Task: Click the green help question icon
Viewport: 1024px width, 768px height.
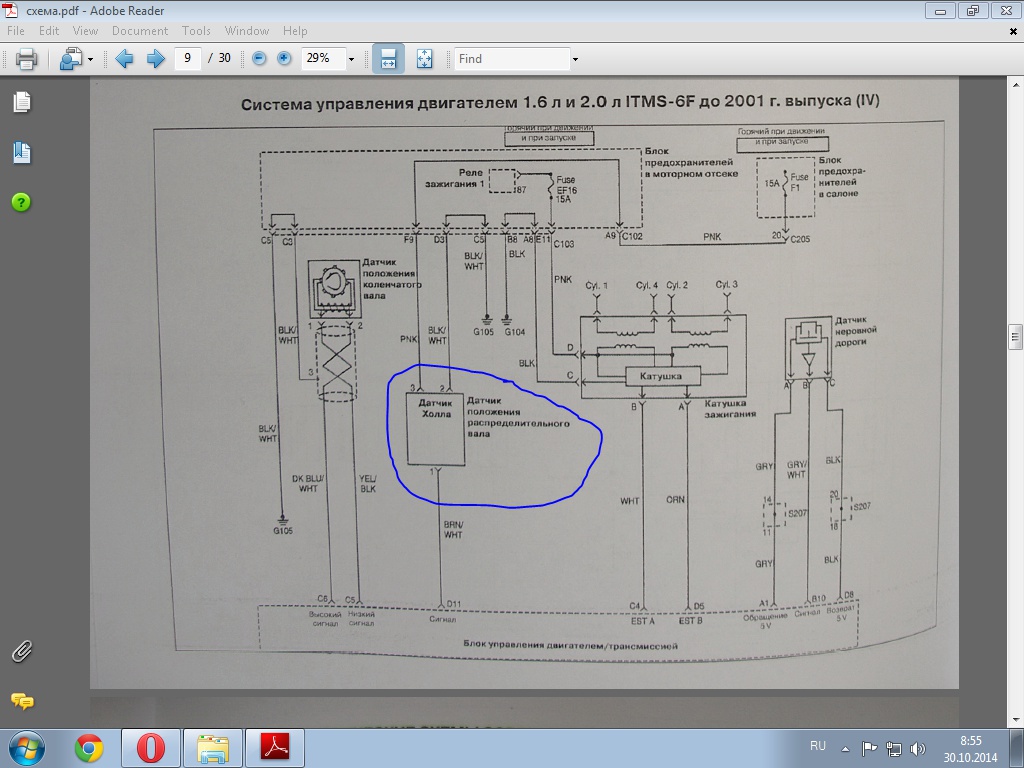Action: 21,202
